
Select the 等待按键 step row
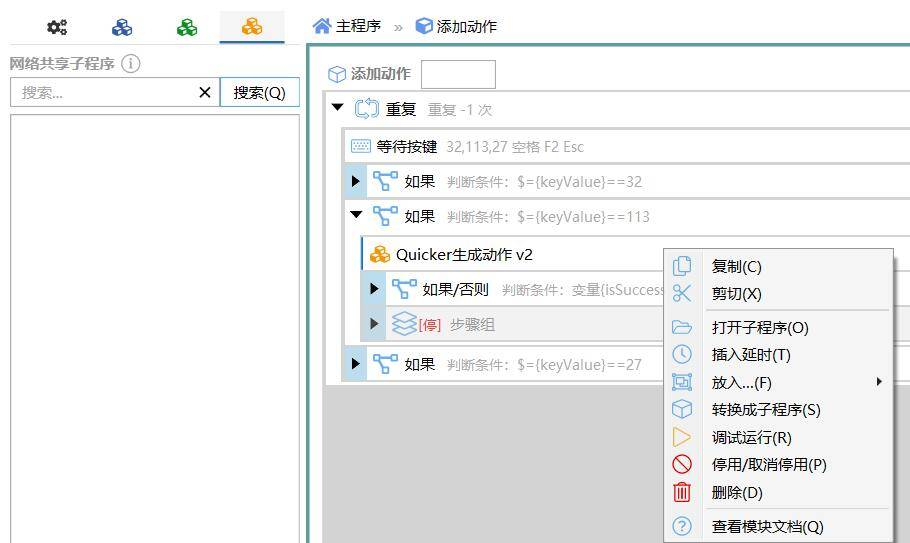(627, 146)
